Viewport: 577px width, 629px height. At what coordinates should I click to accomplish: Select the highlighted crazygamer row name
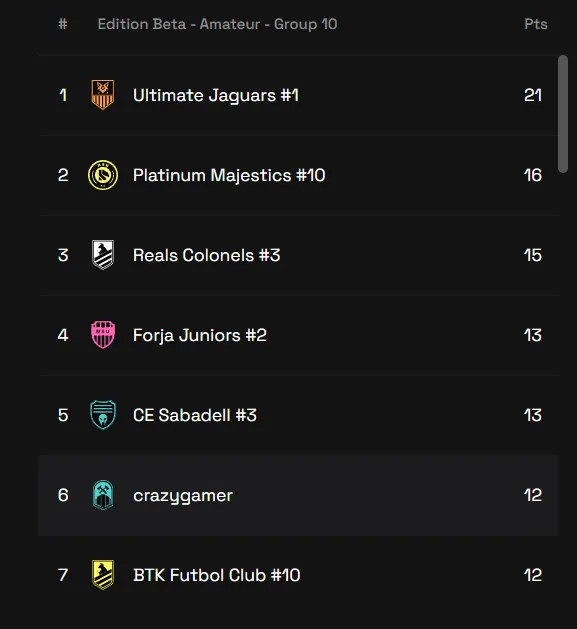click(x=183, y=496)
